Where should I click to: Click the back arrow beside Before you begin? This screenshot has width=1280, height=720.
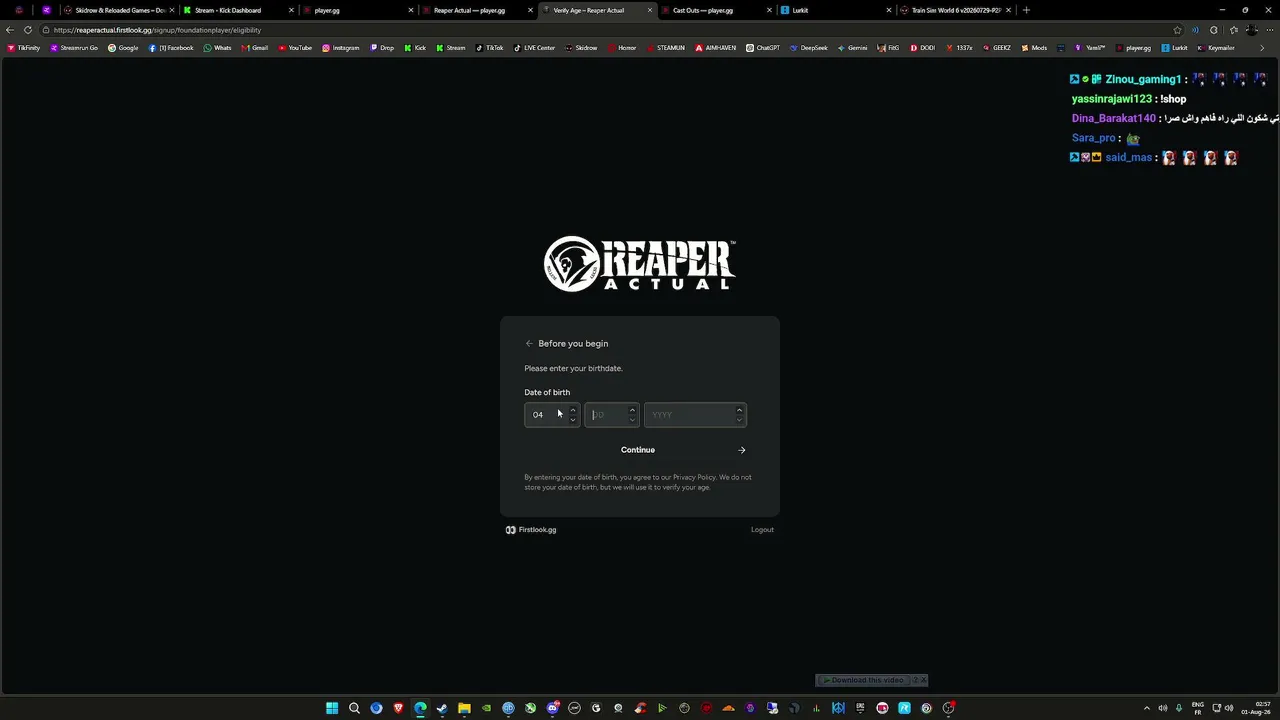click(x=529, y=344)
